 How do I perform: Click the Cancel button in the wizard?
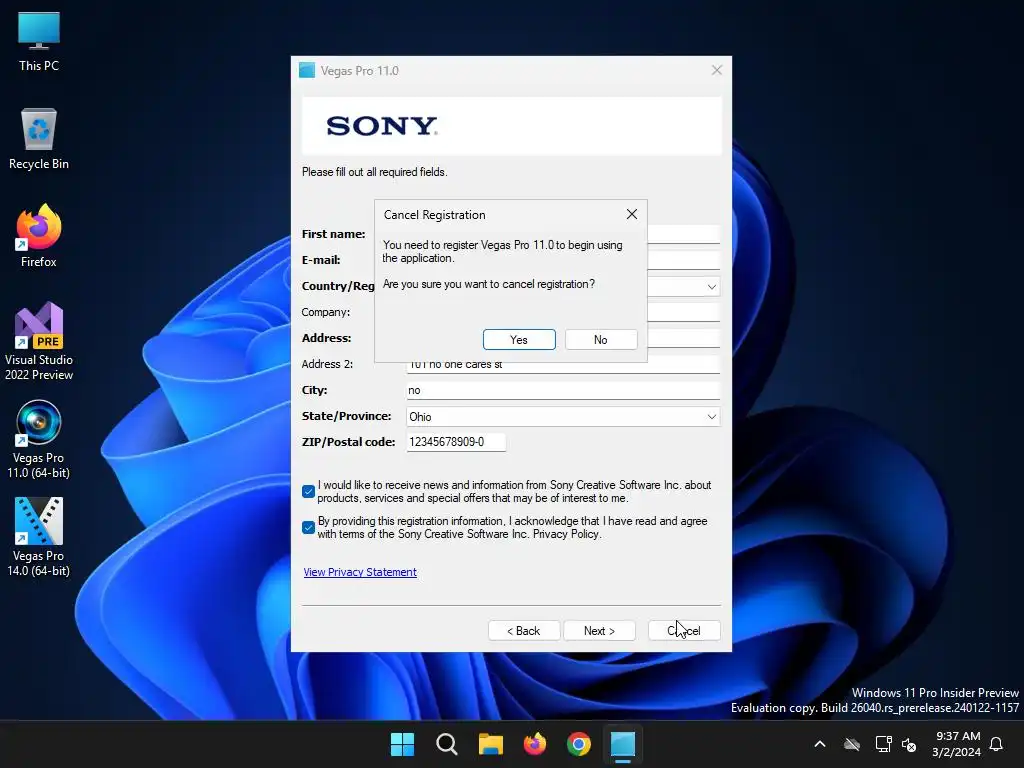pos(684,631)
